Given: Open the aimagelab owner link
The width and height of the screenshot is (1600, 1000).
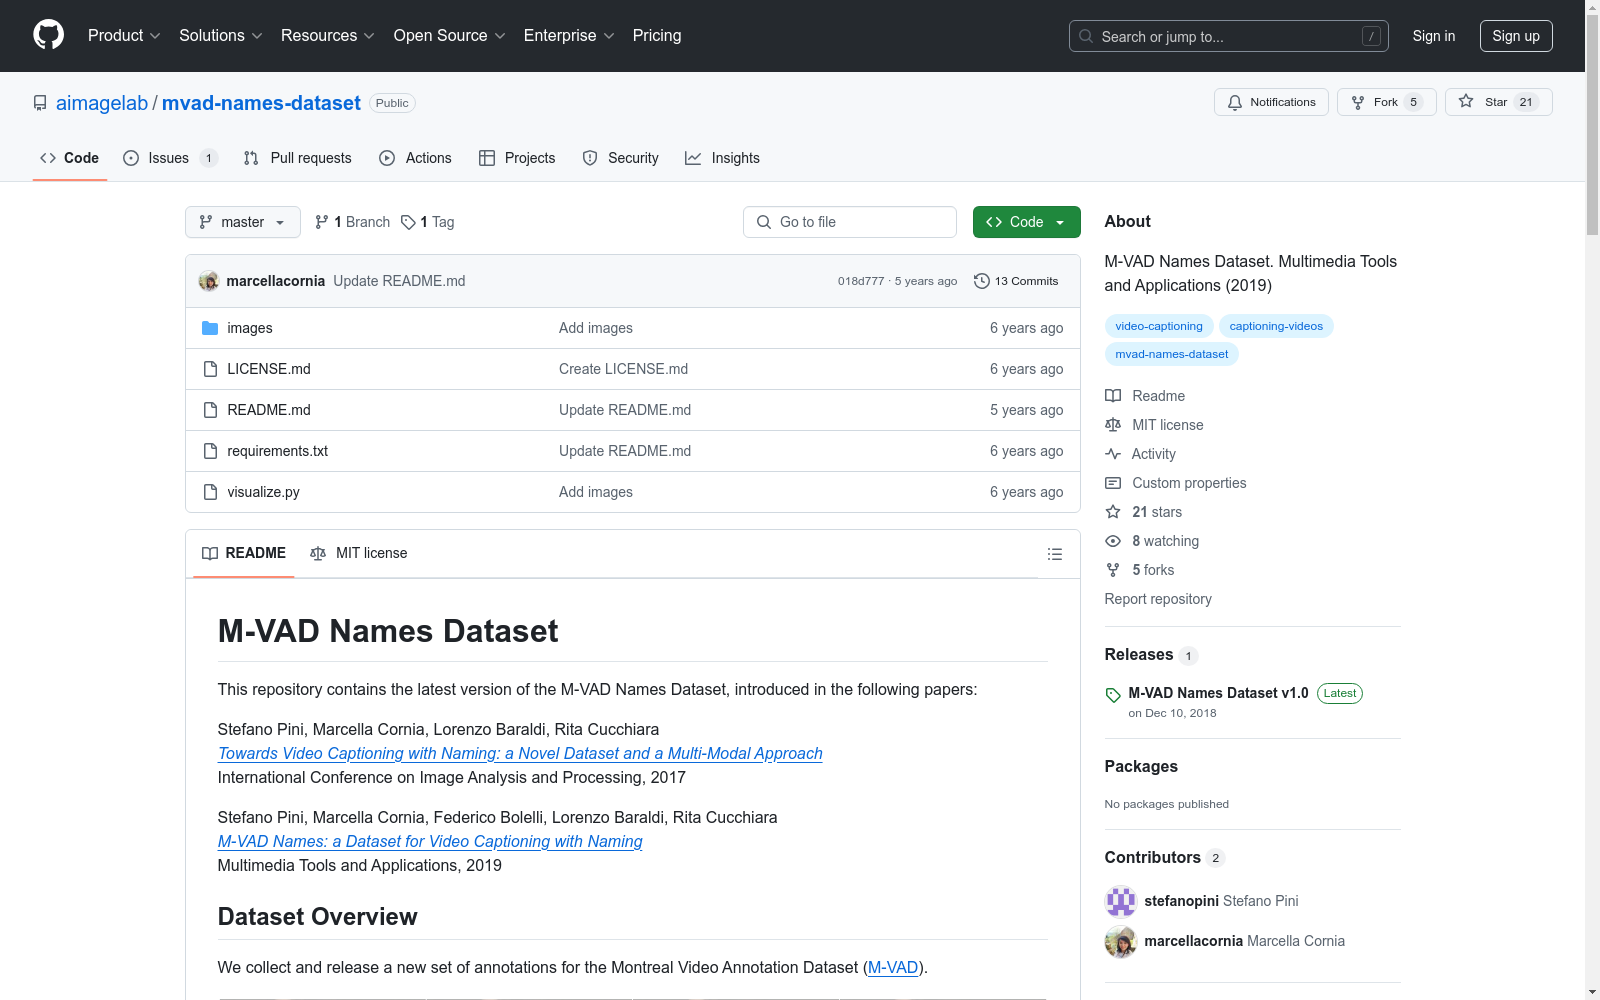Looking at the screenshot, I should [102, 103].
